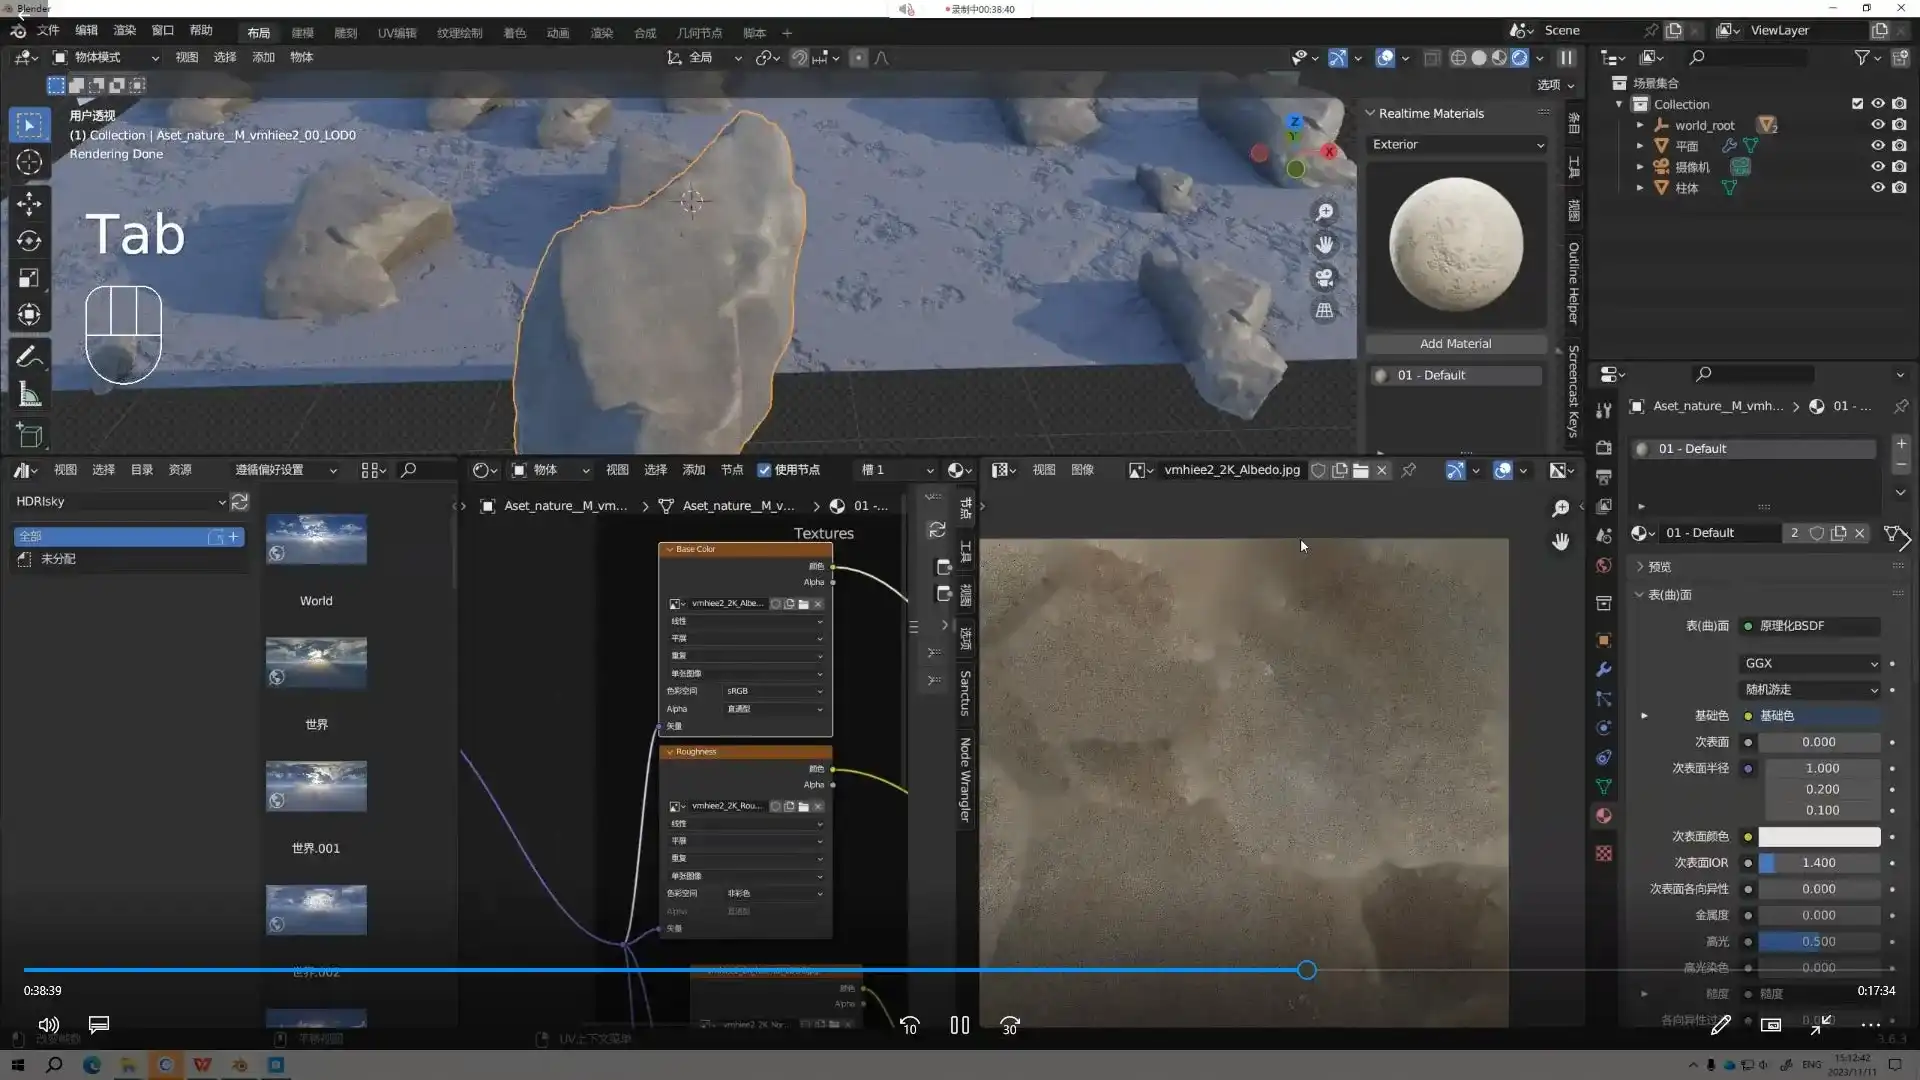The height and width of the screenshot is (1080, 1920).
Task: Hide the world_root object in outliner
Action: pos(1877,125)
